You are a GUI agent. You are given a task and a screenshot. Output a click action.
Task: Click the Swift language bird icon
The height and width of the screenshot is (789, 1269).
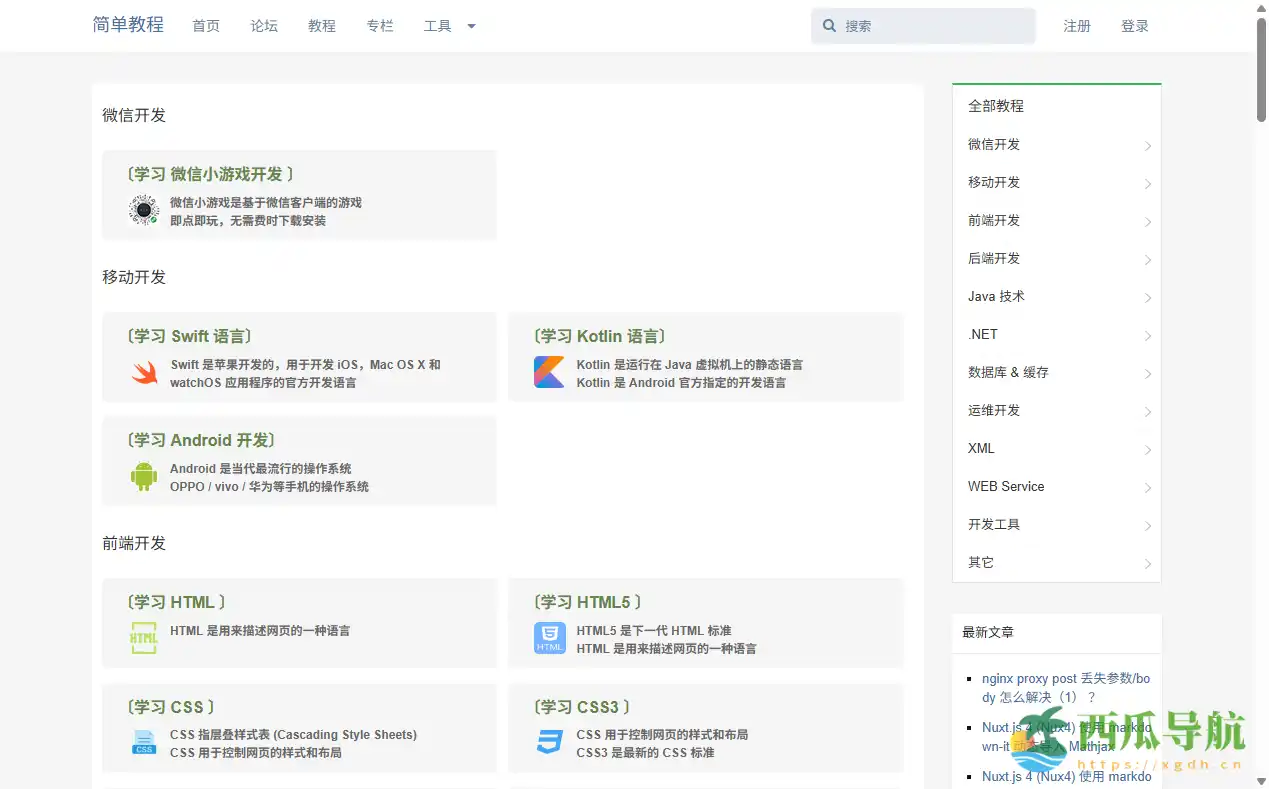[144, 373]
